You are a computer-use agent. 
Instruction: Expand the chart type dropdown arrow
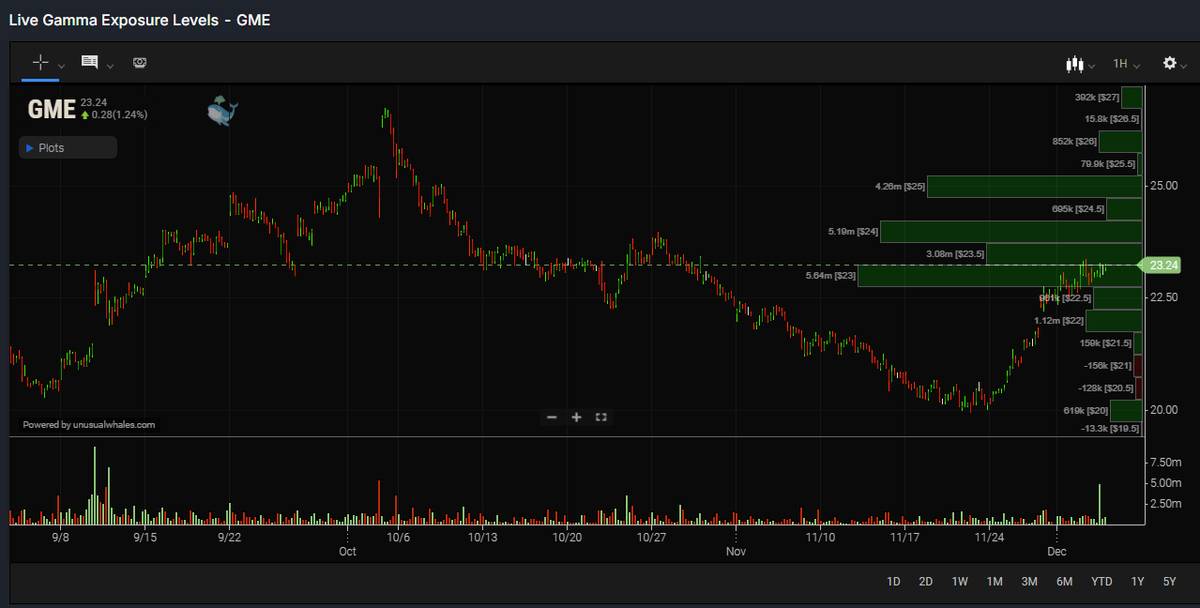click(1092, 66)
